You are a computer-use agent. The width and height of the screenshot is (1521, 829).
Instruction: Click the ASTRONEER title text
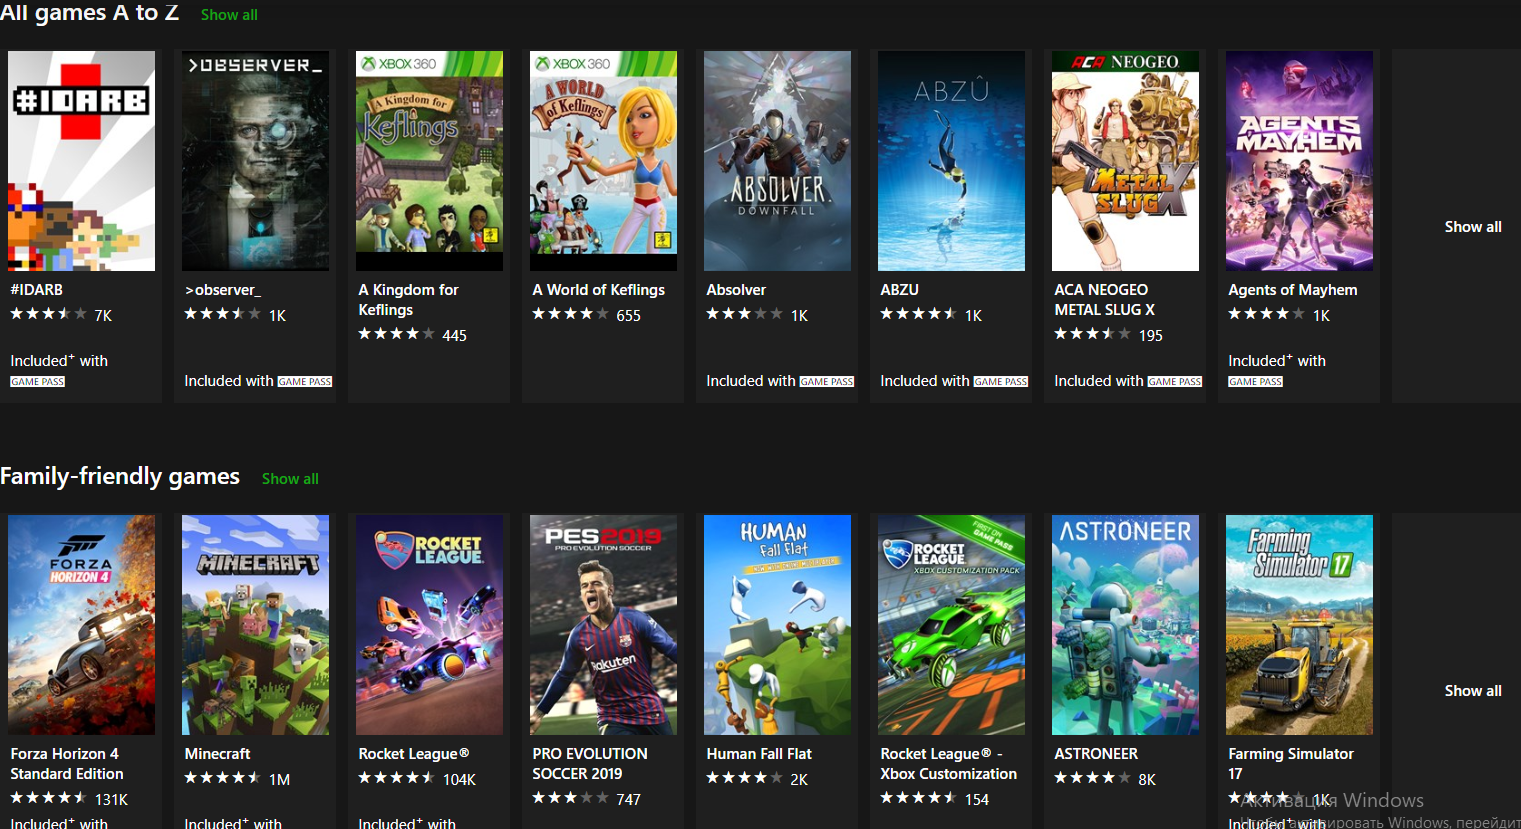1096,754
